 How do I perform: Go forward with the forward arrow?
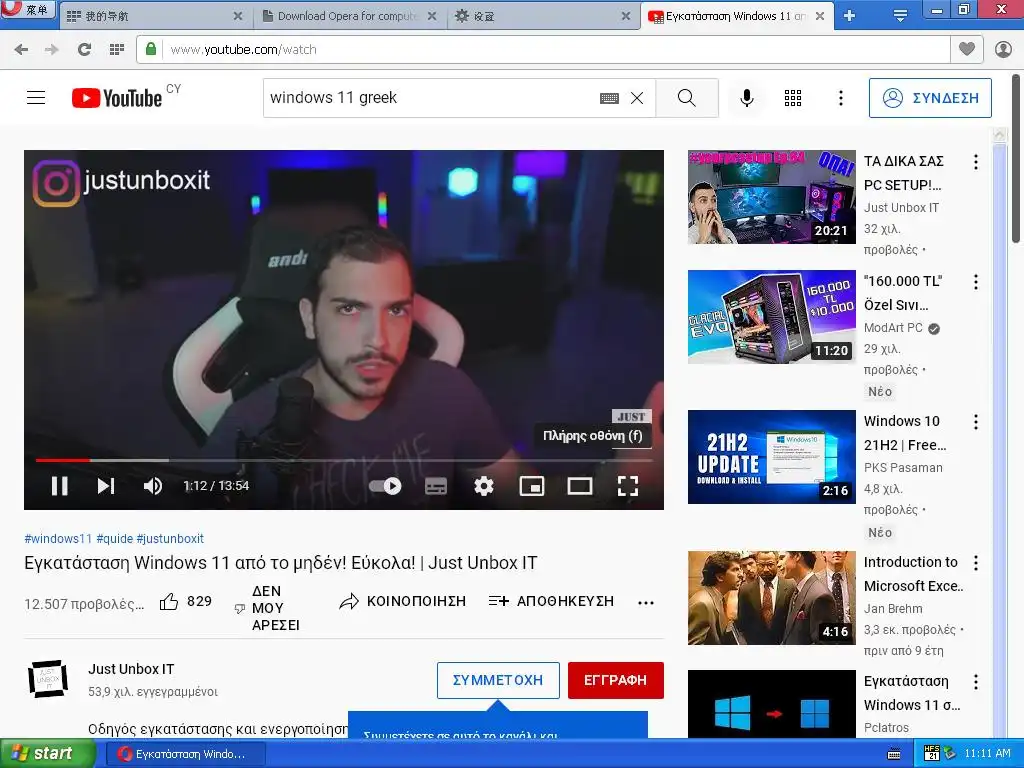(52, 50)
